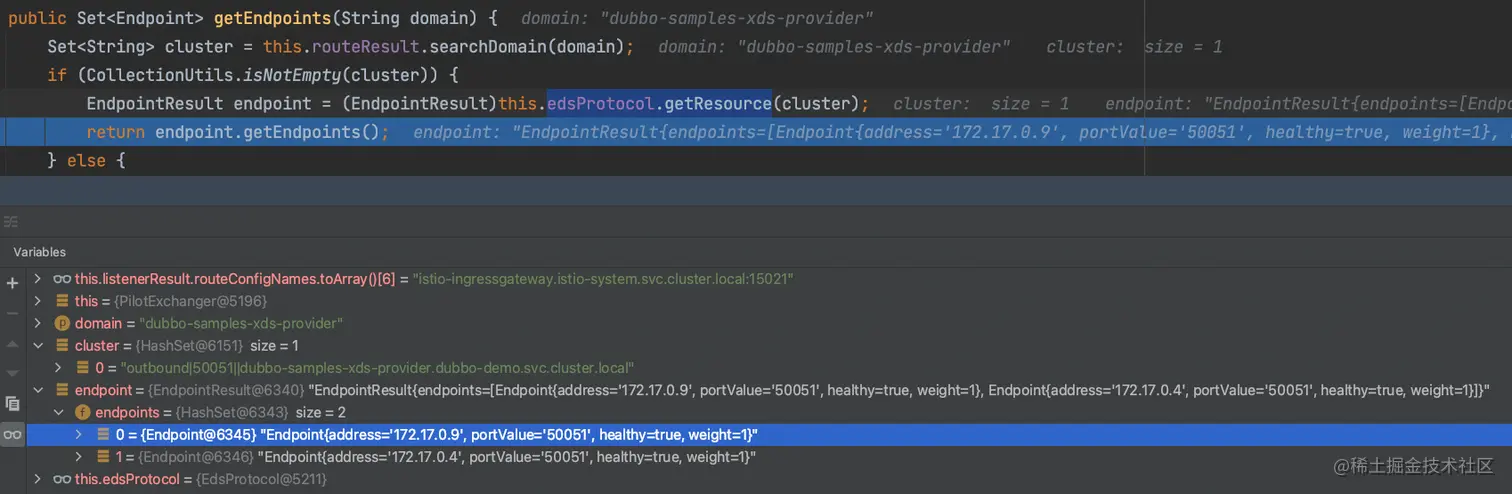Click the return endpoint.getEndpoints() line

pyautogui.click(x=756, y=132)
